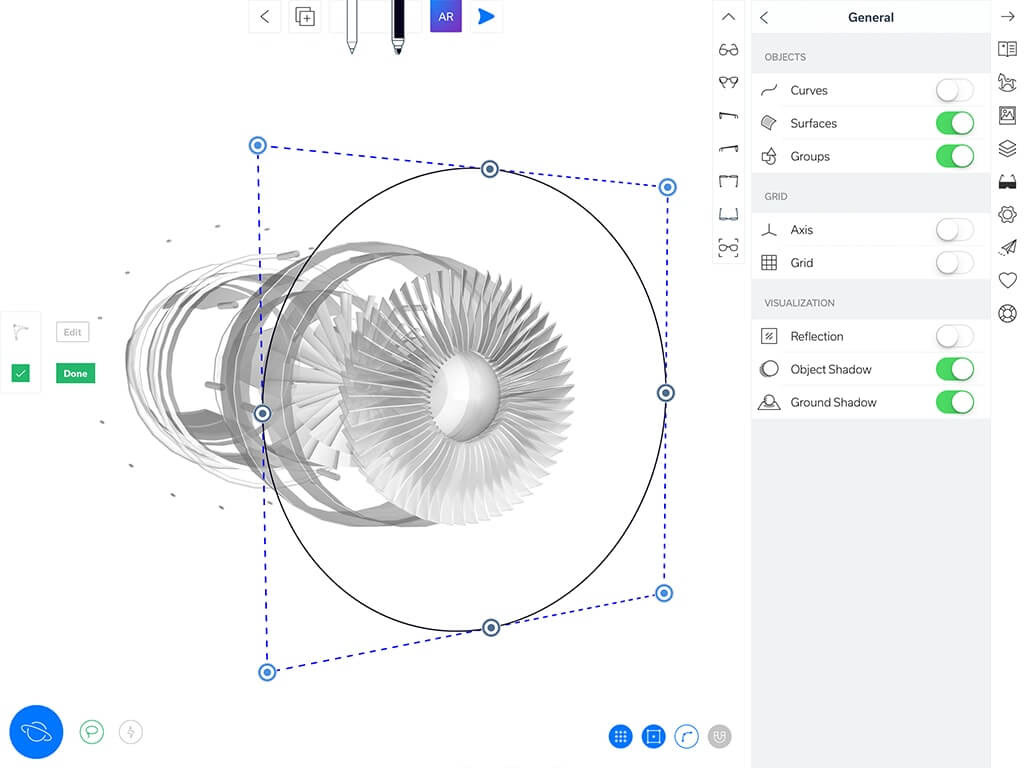Turn off the Ground Shadow toggle
The height and width of the screenshot is (768, 1024).
(x=954, y=402)
